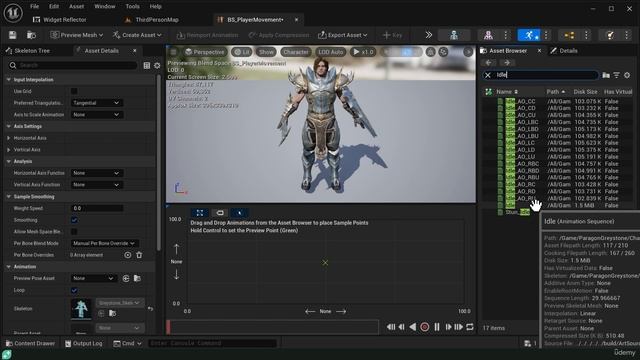
Task: Open the Content Drawer
Action: point(30,344)
